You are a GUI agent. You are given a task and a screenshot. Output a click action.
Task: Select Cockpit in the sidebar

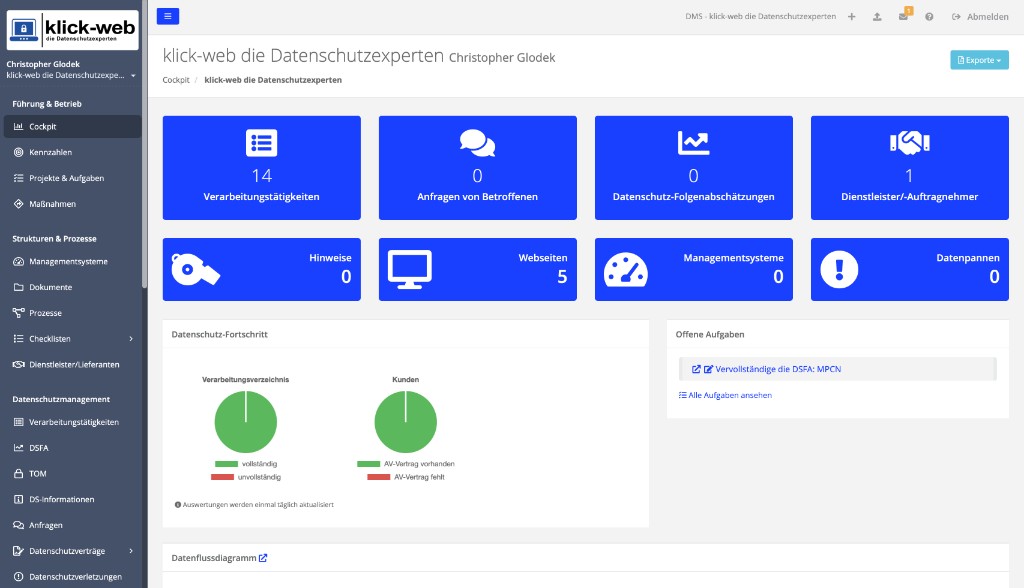click(x=72, y=127)
